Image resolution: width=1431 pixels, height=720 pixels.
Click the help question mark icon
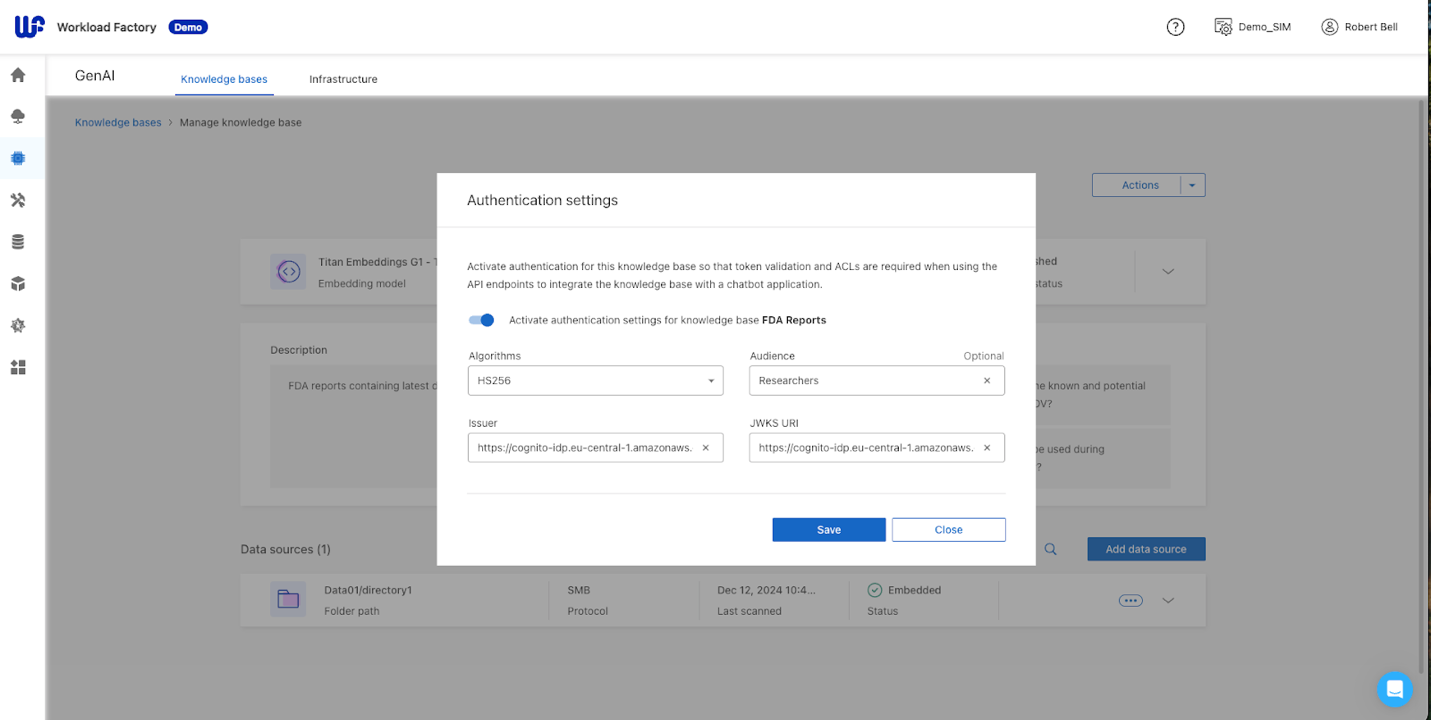click(x=1176, y=27)
